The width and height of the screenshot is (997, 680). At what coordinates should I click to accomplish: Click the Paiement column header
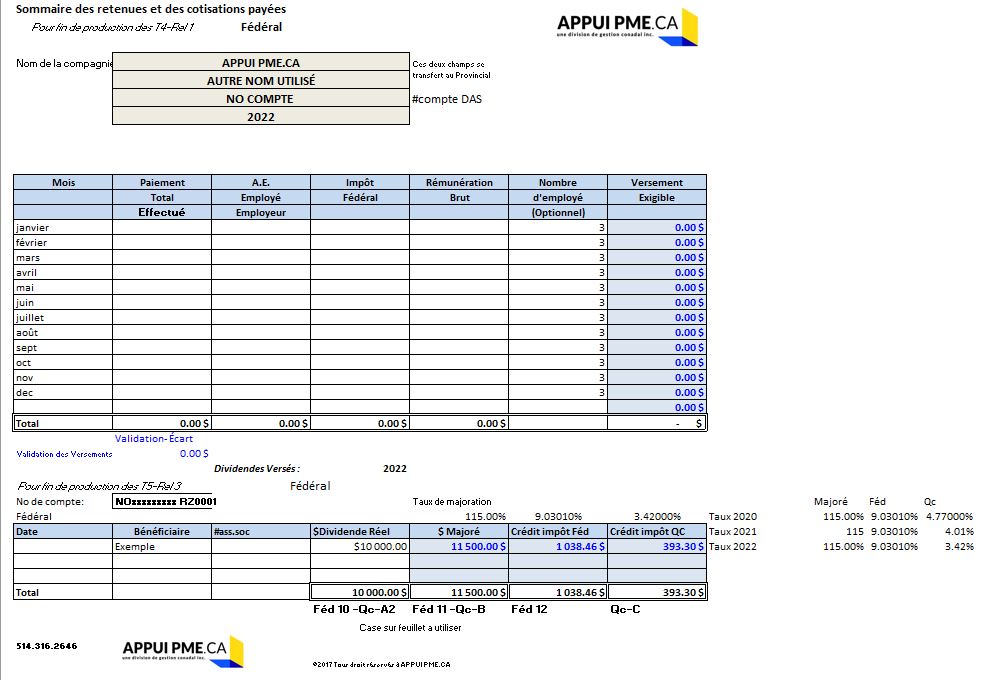click(162, 182)
